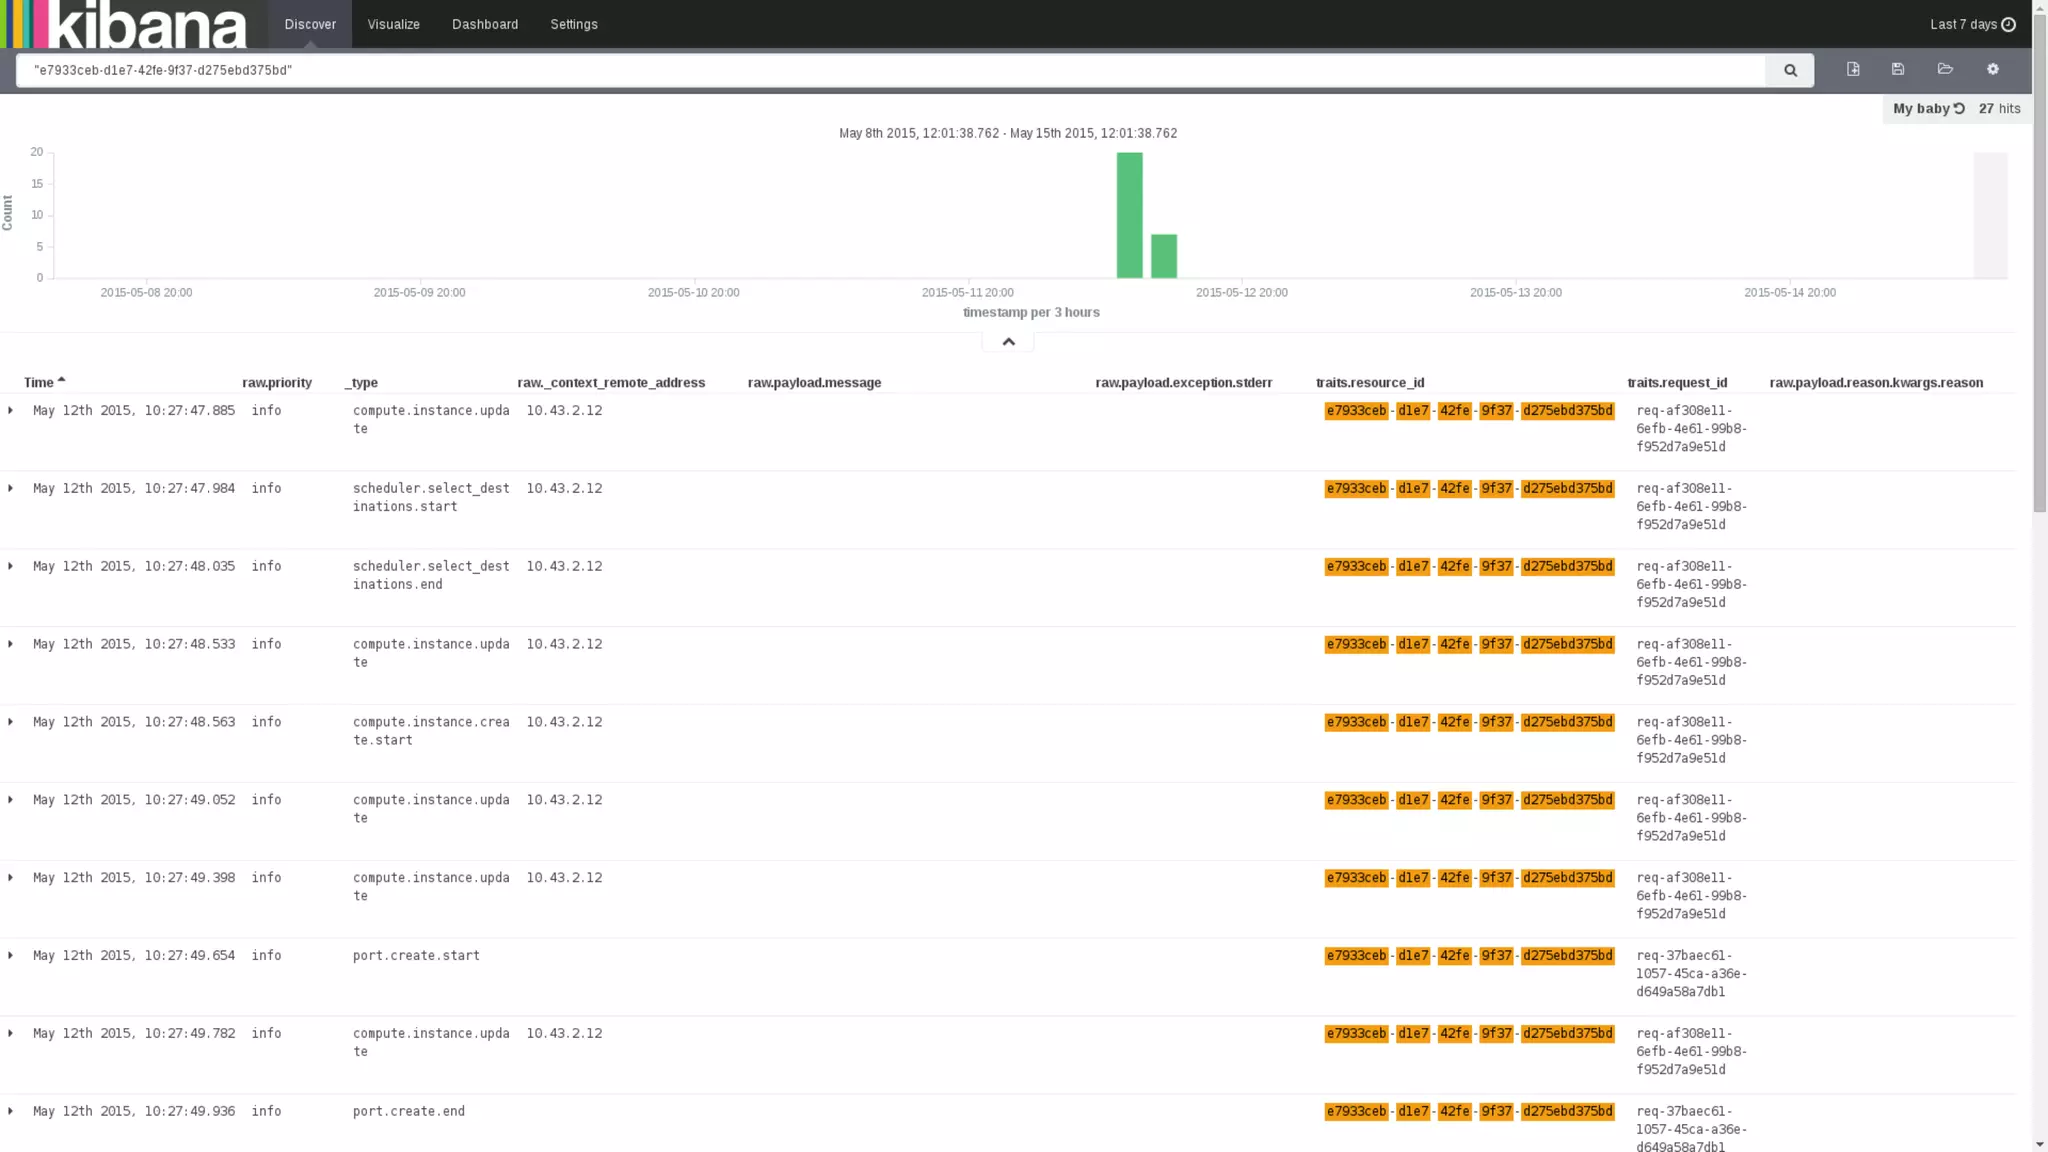The image size is (2048, 1152).
Task: Expand the row at 10:27:47.885
Action: pos(11,410)
